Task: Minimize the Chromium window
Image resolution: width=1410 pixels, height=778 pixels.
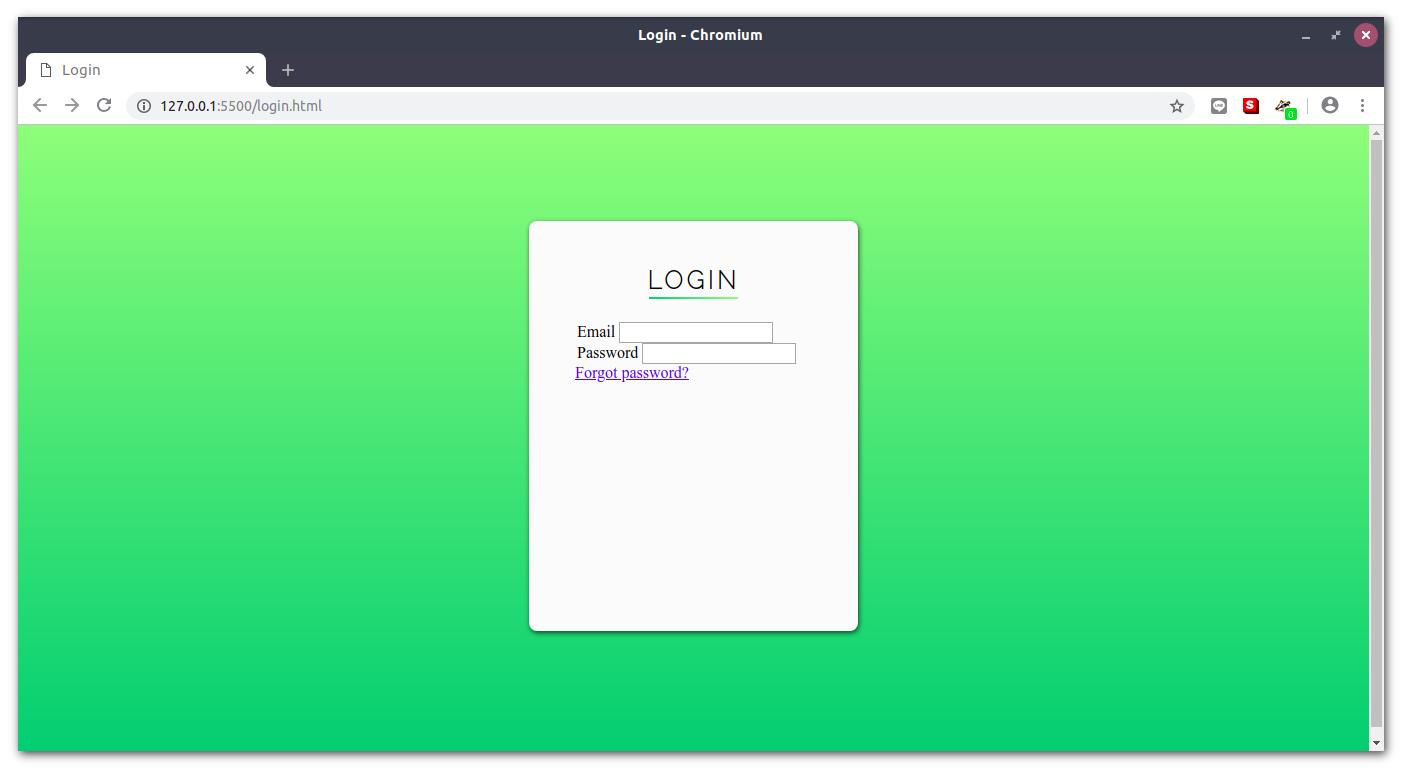Action: (1306, 36)
